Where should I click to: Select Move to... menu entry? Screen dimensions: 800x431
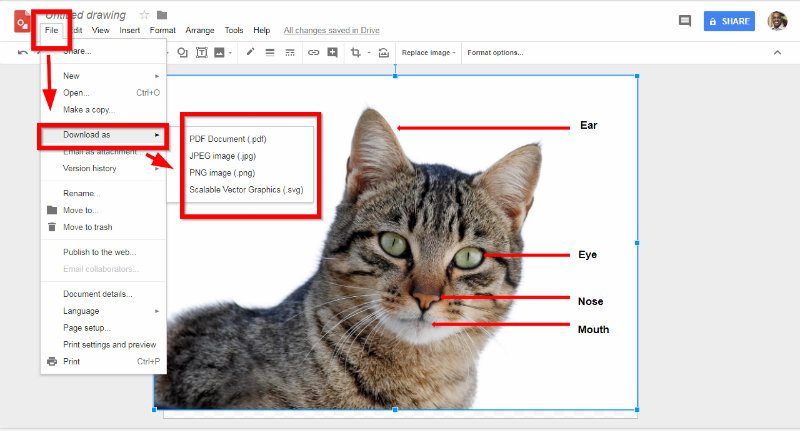104,210
